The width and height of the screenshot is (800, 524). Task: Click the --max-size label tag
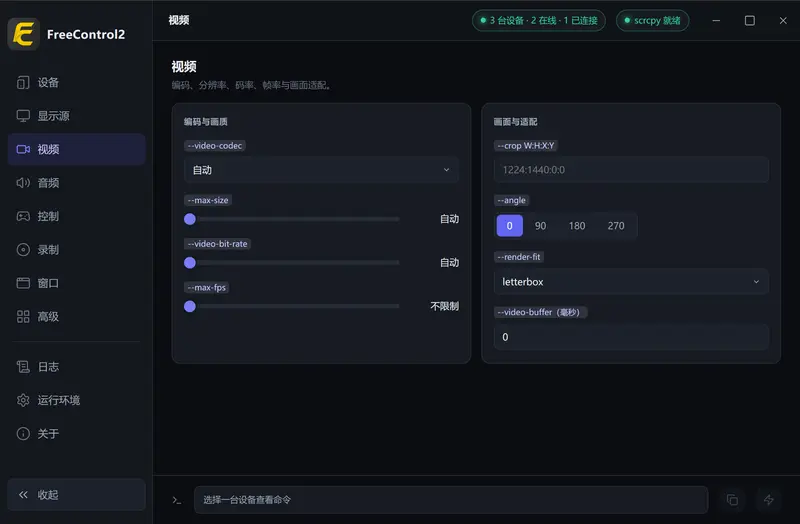pyautogui.click(x=208, y=200)
